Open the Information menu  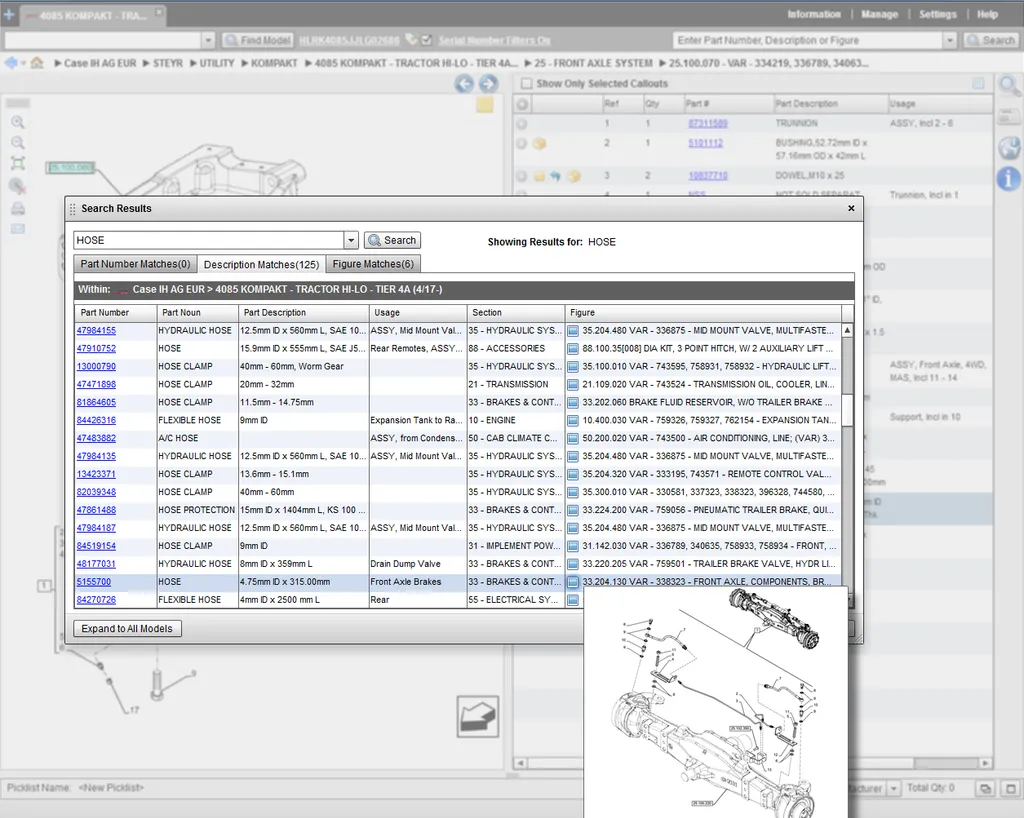(814, 14)
